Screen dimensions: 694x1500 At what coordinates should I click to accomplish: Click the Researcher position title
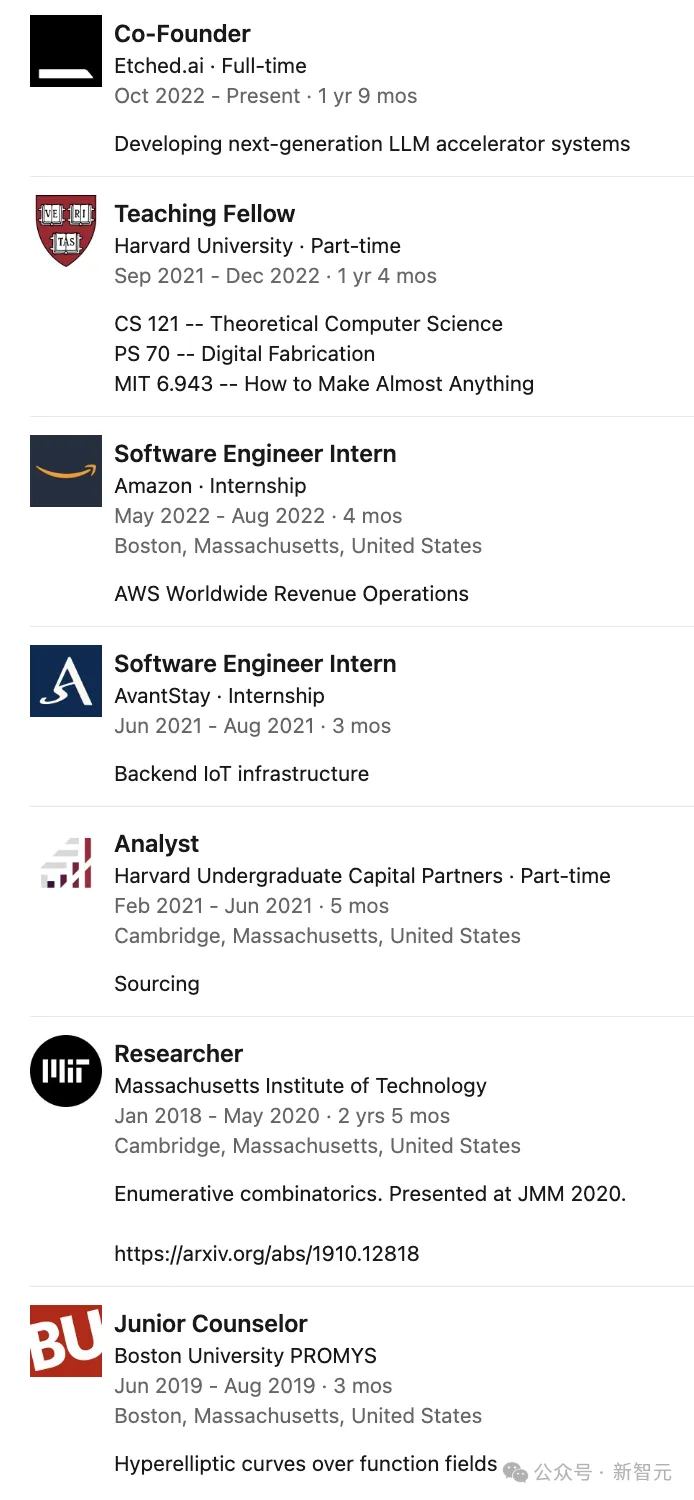coord(178,1054)
